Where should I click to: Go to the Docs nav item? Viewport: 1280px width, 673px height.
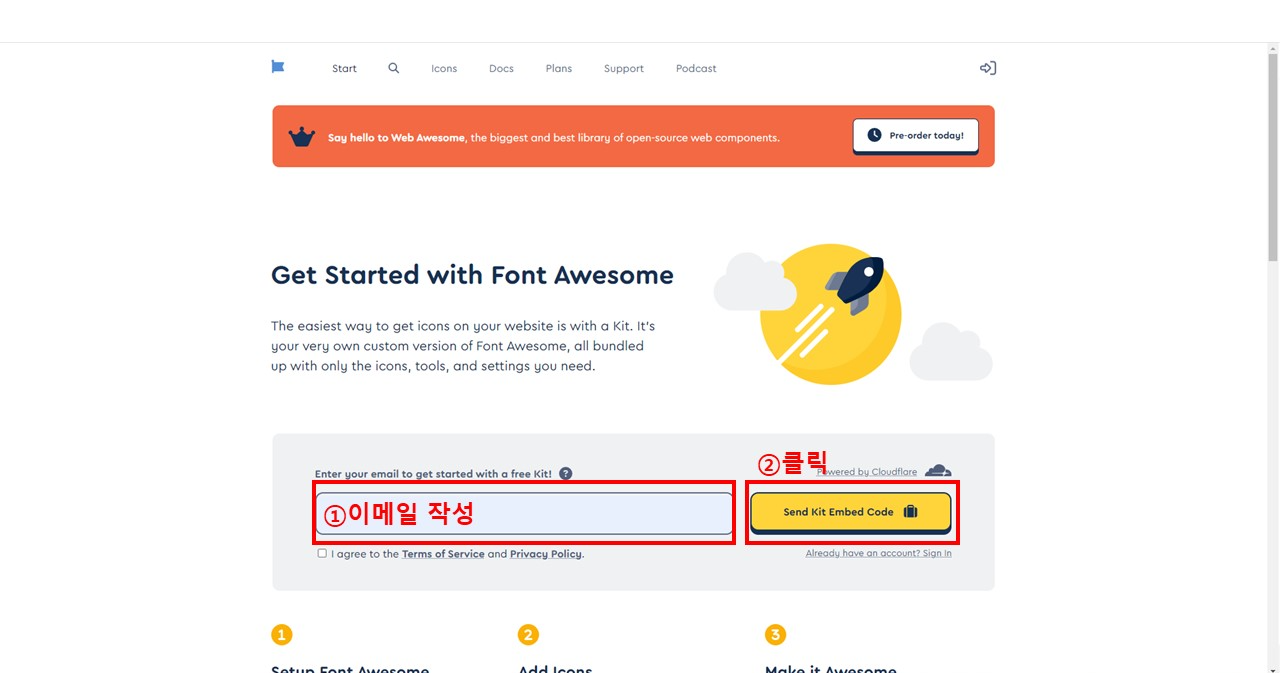tap(501, 69)
